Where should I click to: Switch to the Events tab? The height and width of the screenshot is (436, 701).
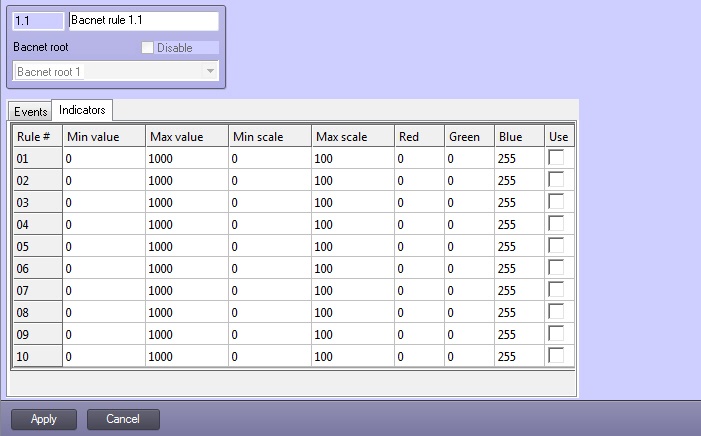(x=29, y=110)
